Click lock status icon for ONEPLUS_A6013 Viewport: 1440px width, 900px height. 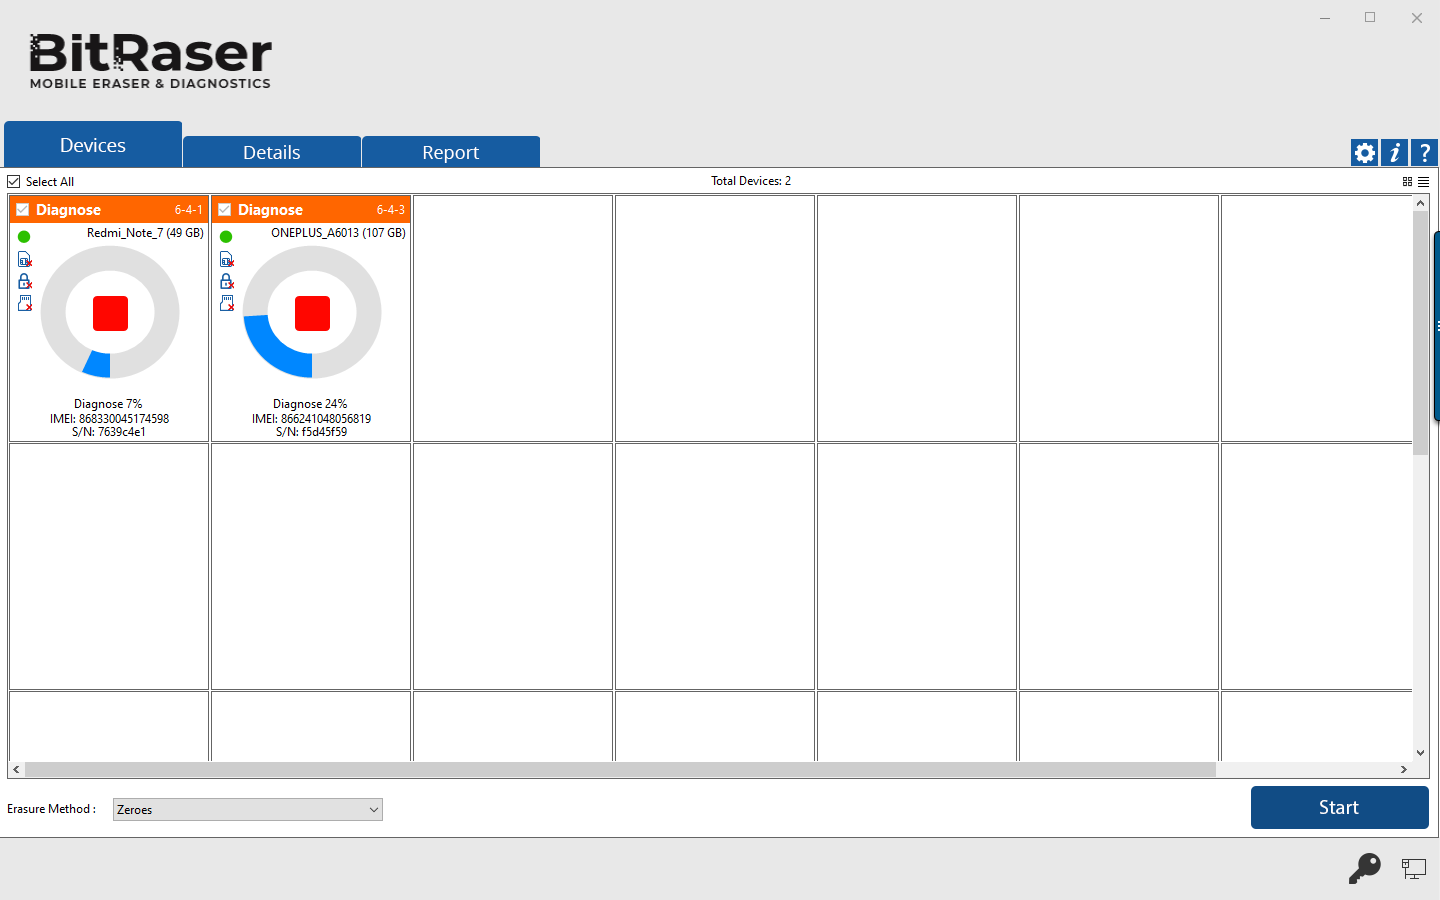(x=227, y=282)
